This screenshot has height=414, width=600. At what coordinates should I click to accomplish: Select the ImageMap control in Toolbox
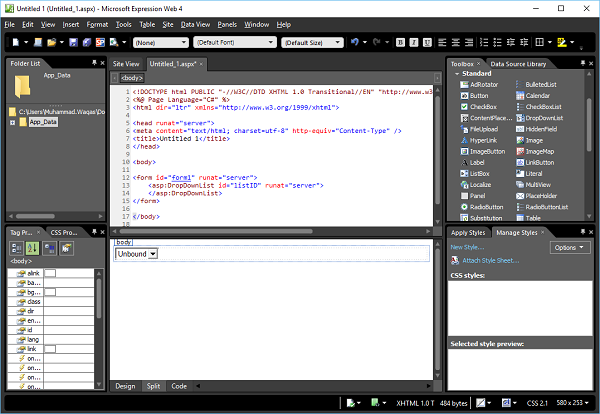(540, 151)
